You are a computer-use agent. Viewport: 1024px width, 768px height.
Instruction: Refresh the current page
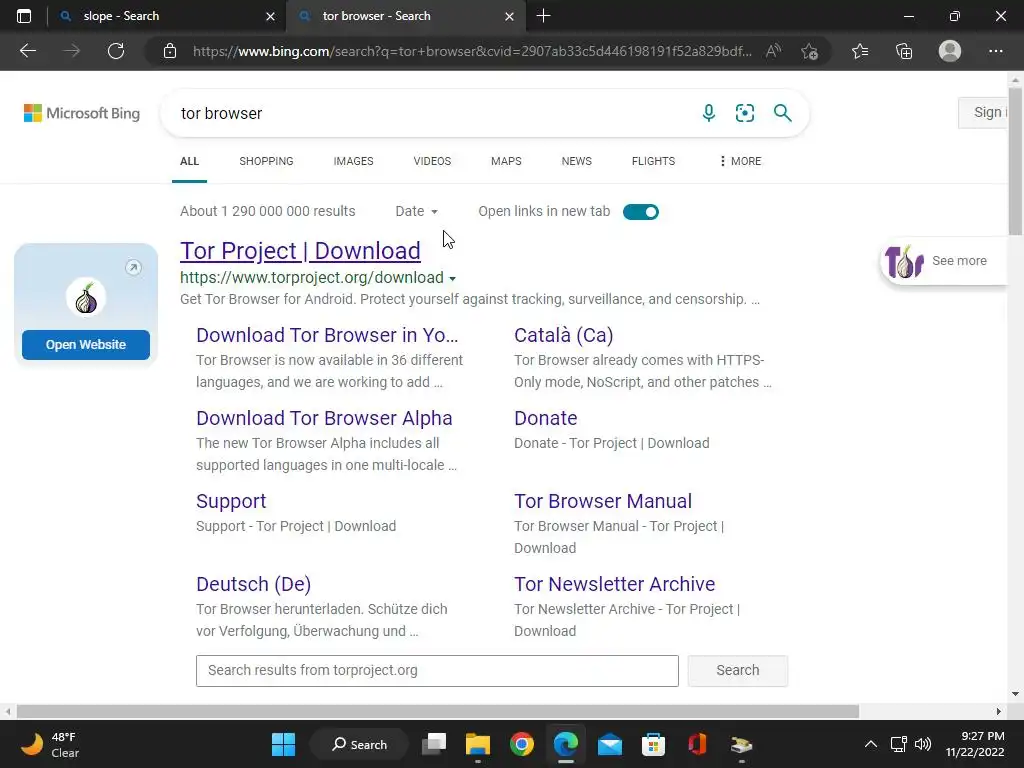(x=116, y=51)
